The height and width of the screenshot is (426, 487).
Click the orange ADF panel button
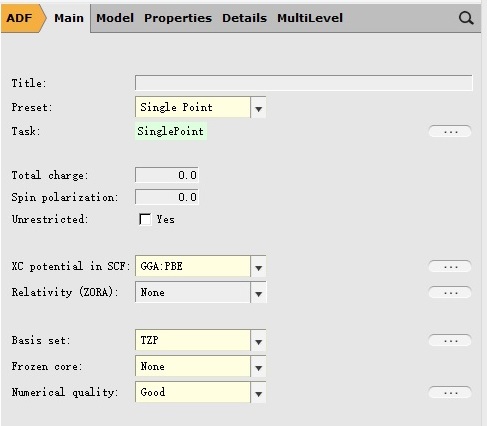pos(23,18)
